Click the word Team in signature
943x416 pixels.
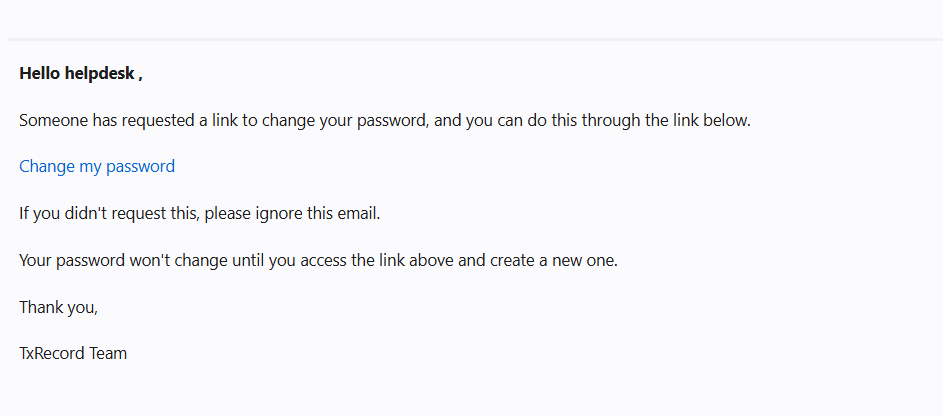pos(108,353)
